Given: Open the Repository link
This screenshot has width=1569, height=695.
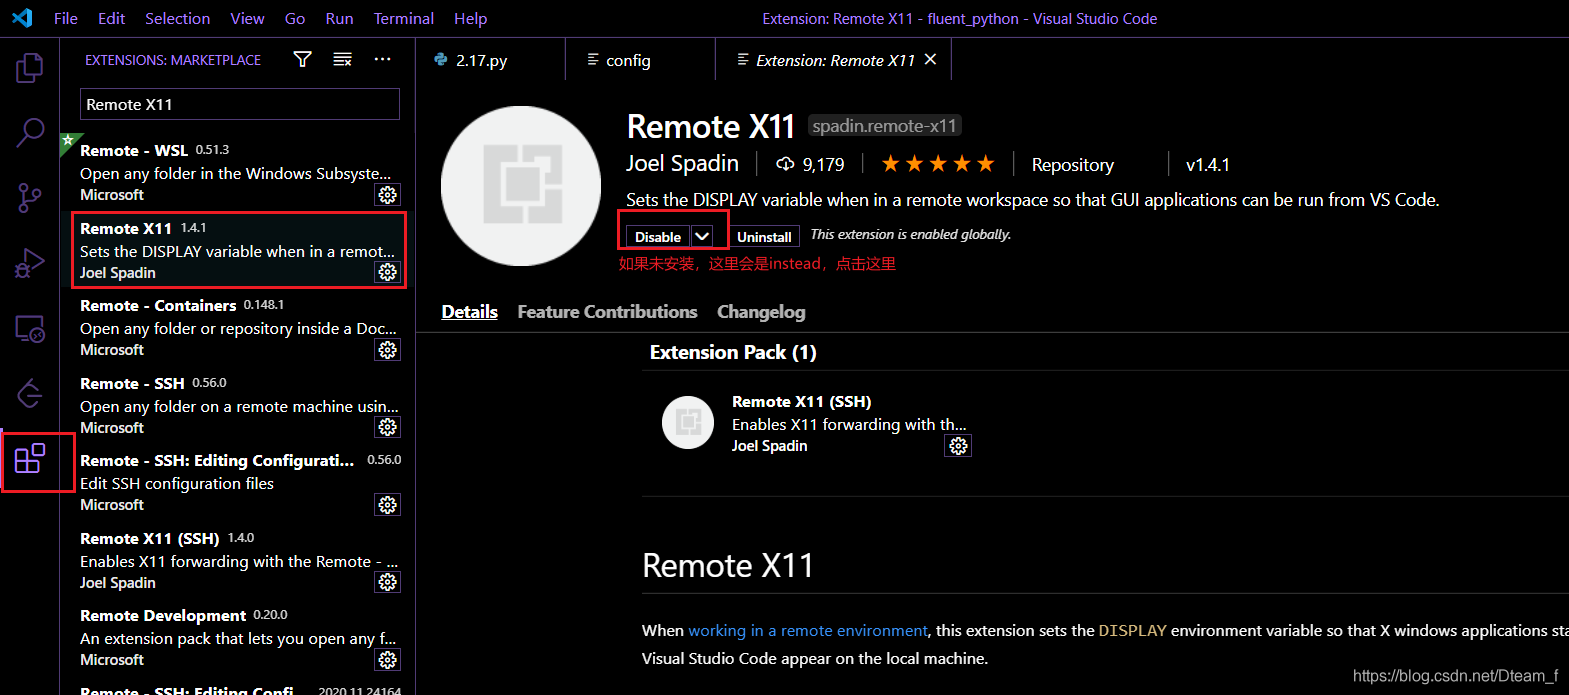Looking at the screenshot, I should (x=1072, y=164).
